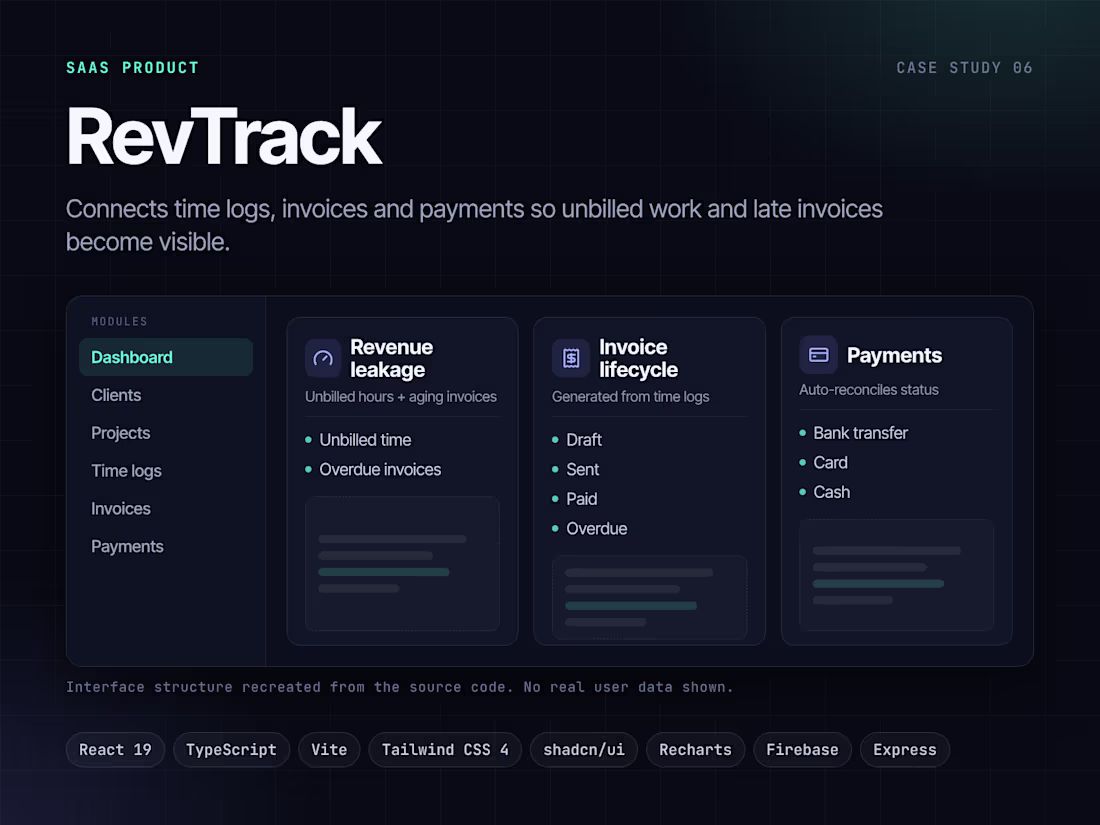Select Dashboard in the modules sidebar

(166, 357)
